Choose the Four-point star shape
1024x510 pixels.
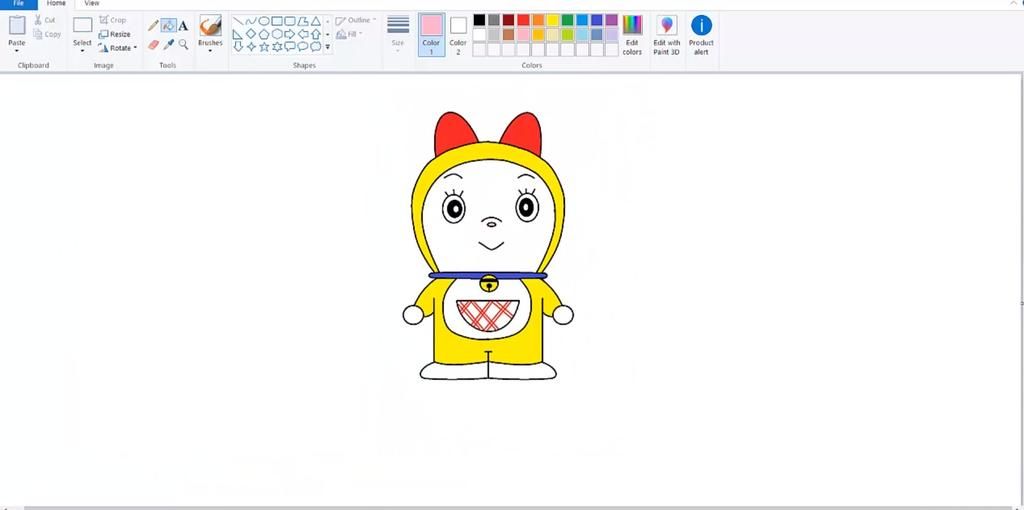251,47
